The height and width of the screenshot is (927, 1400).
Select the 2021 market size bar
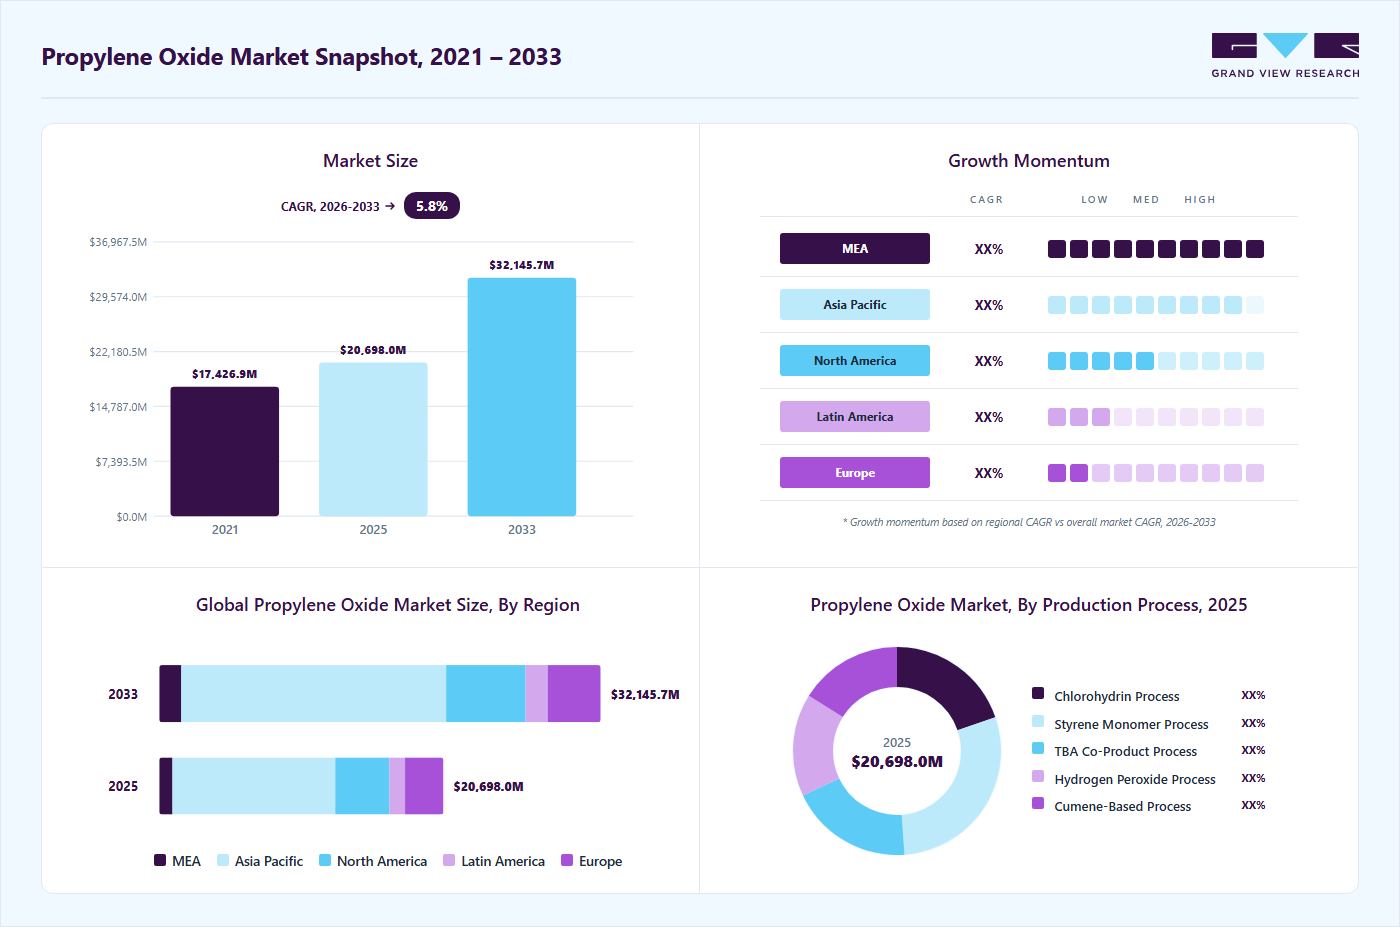(225, 451)
